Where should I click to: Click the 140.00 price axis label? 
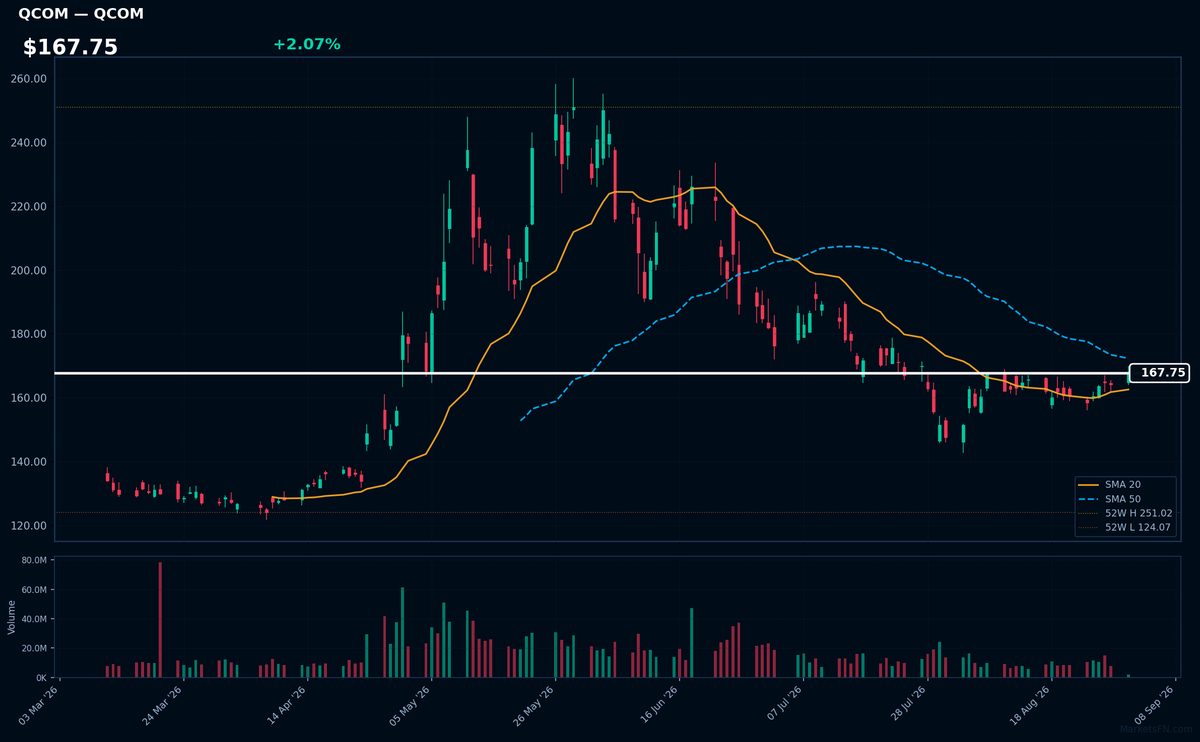click(x=29, y=462)
